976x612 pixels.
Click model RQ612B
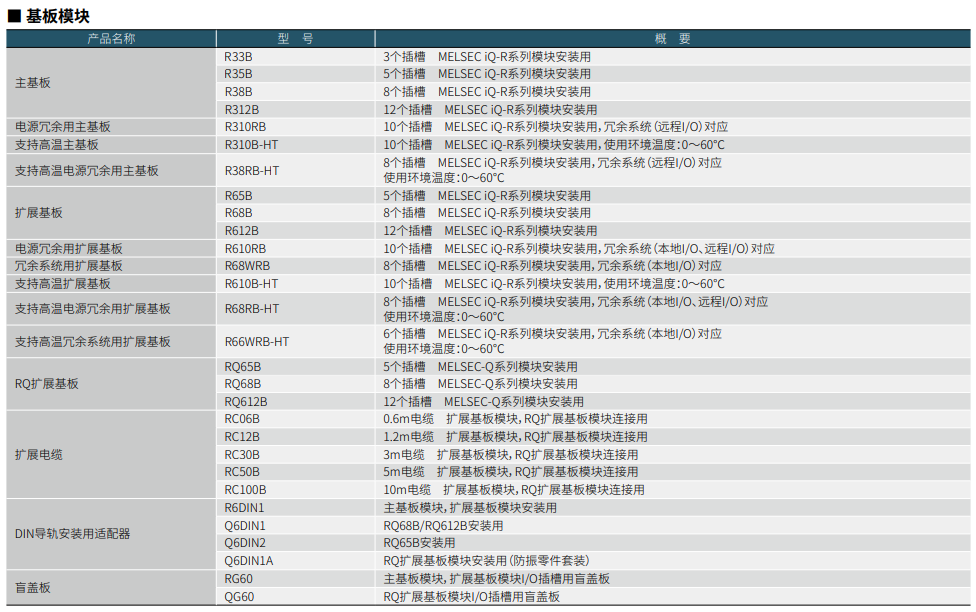point(246,402)
